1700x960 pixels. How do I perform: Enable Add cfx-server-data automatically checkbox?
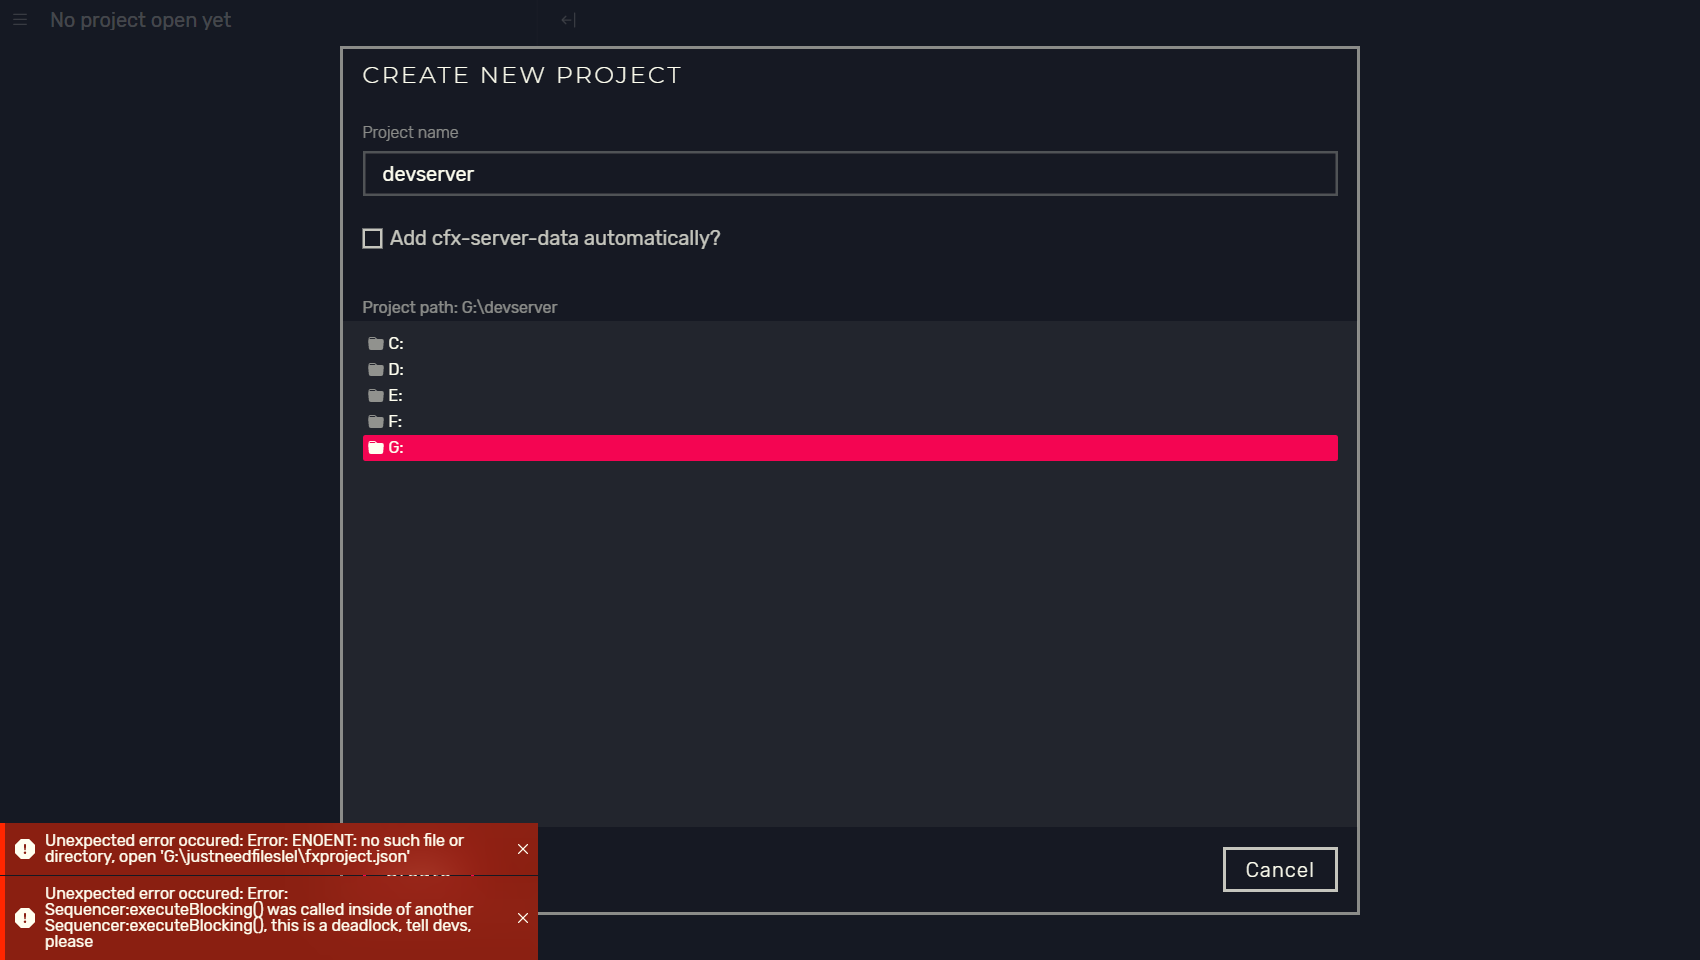click(372, 238)
